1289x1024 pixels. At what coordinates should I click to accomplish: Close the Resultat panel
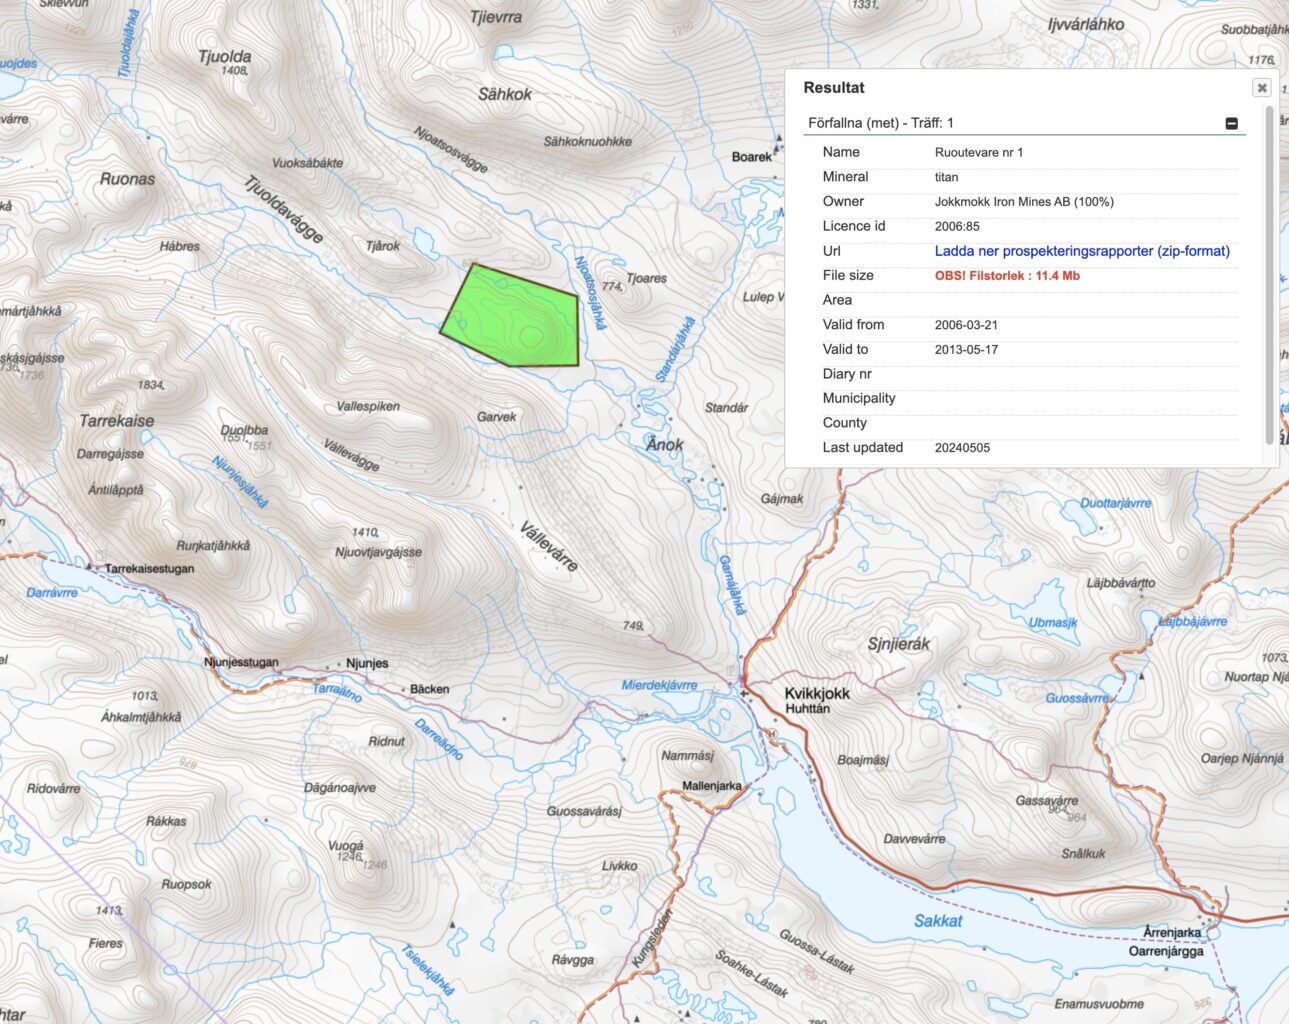(x=1262, y=88)
